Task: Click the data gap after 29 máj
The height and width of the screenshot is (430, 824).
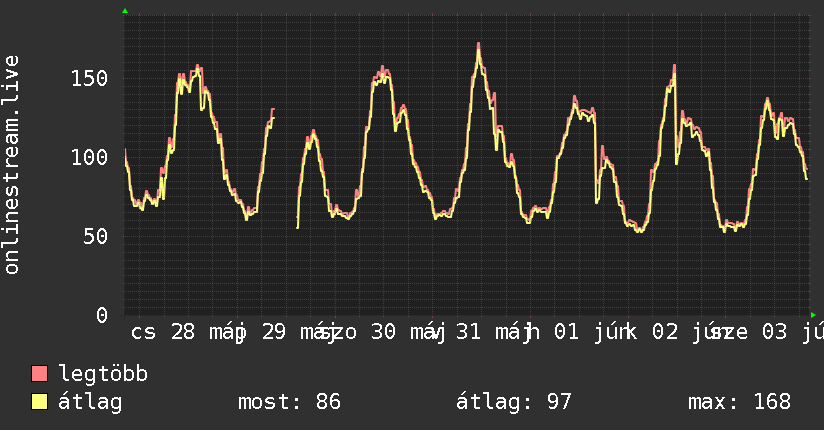Action: pyautogui.click(x=285, y=168)
